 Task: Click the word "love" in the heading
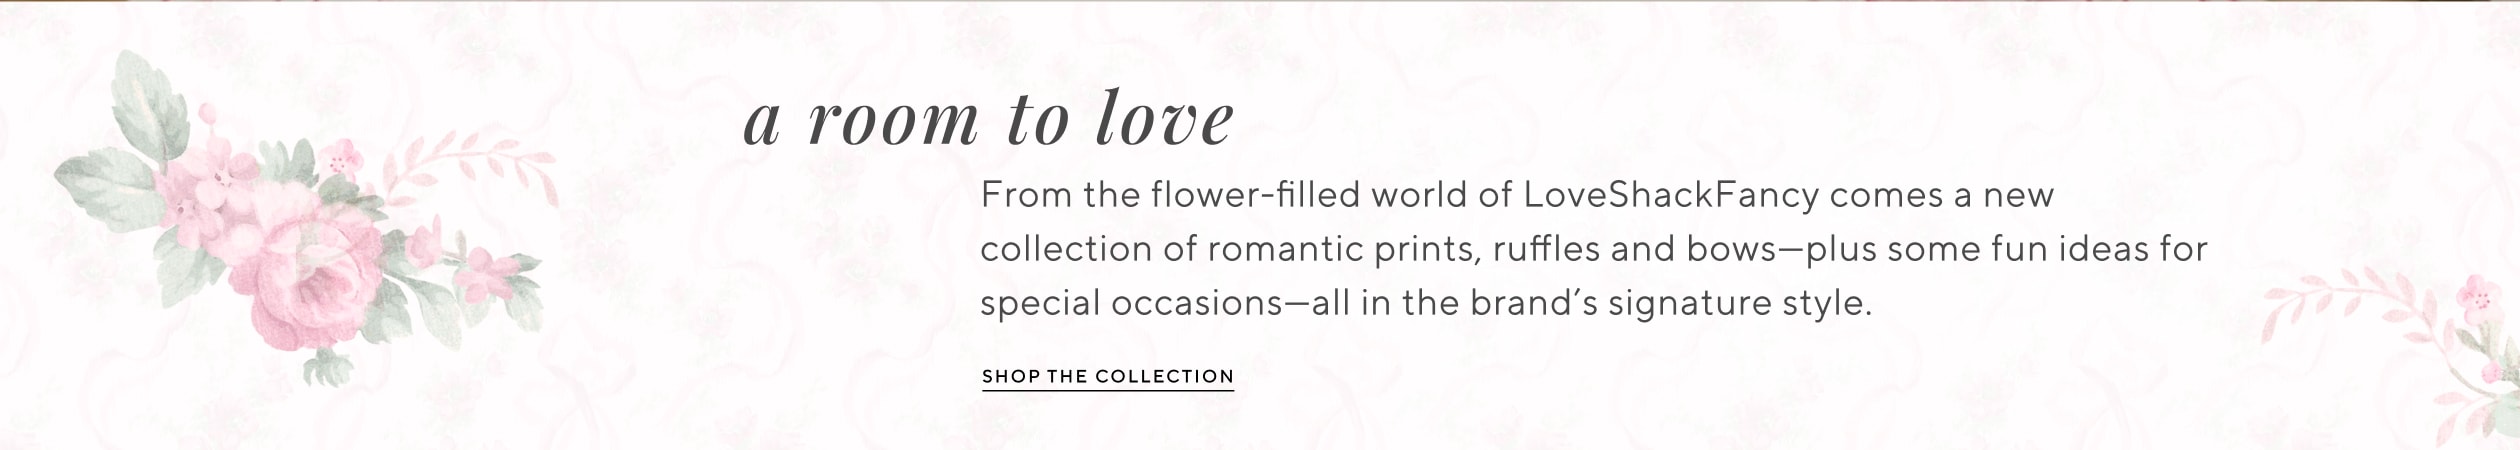point(1165,122)
